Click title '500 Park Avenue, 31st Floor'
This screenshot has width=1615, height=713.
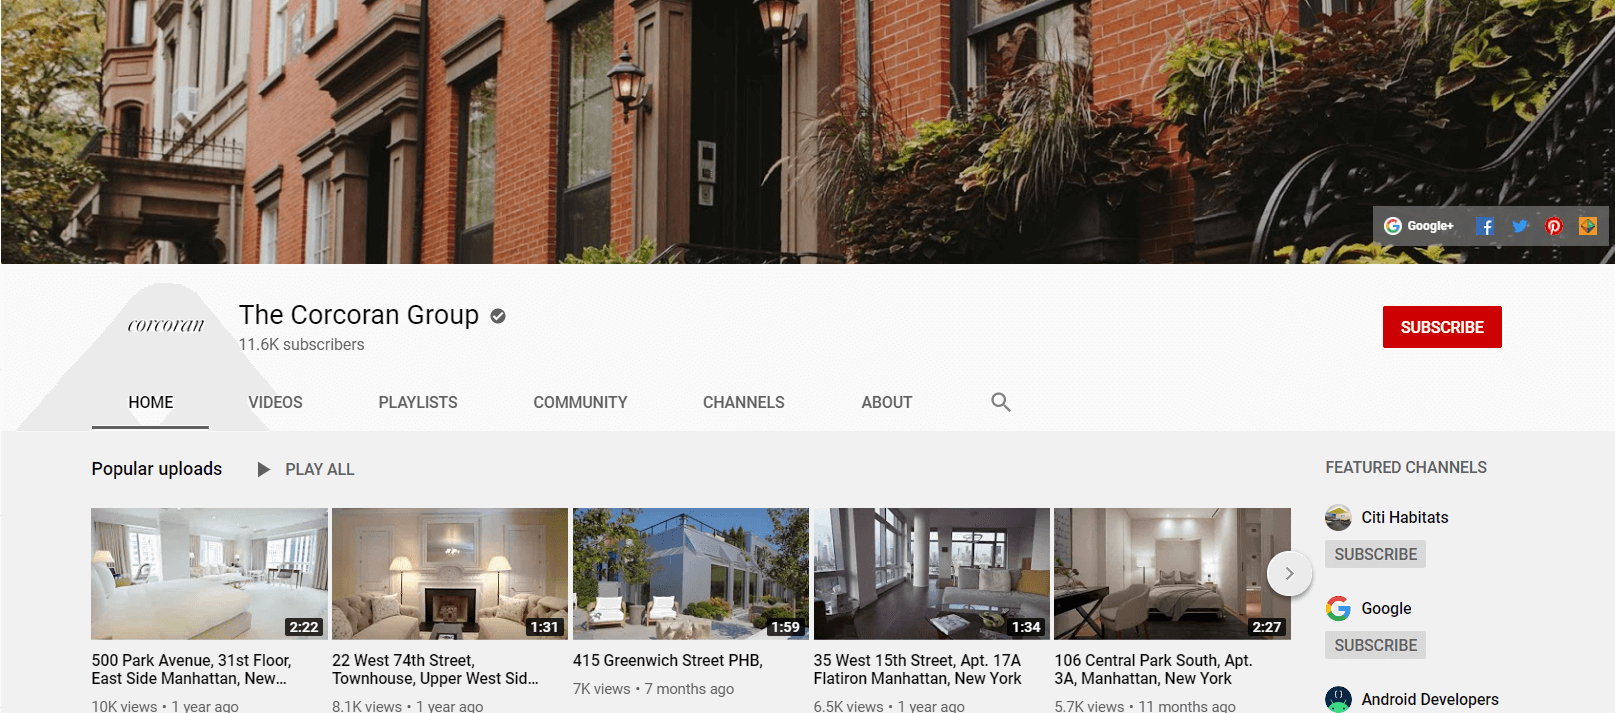point(191,669)
